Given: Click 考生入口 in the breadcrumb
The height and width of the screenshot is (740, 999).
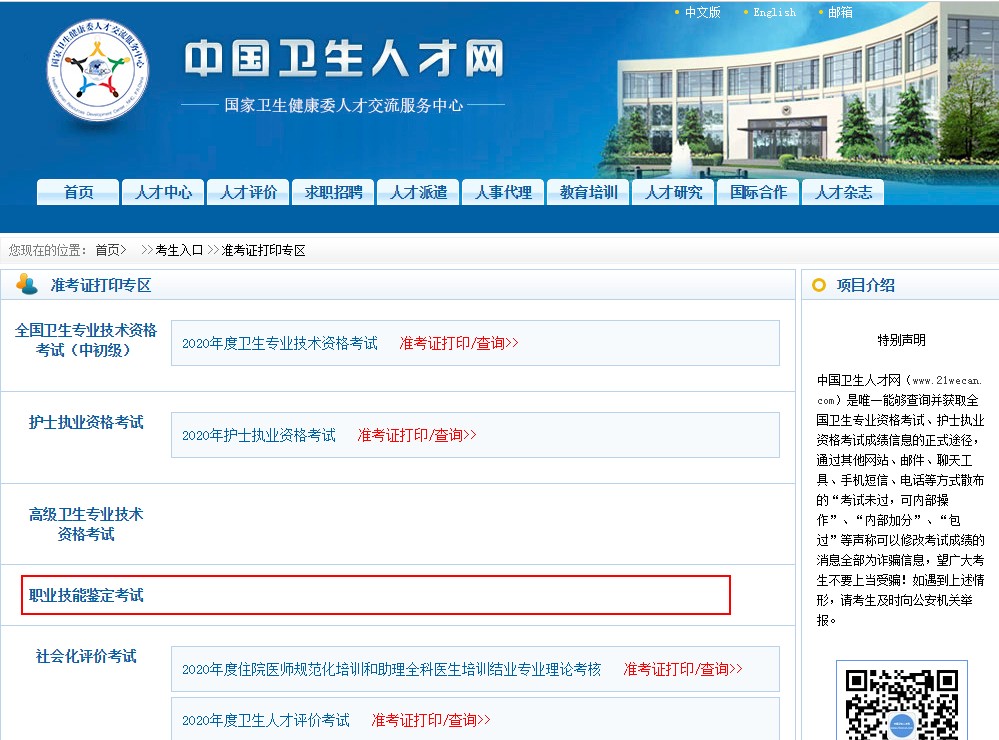Looking at the screenshot, I should click(179, 250).
